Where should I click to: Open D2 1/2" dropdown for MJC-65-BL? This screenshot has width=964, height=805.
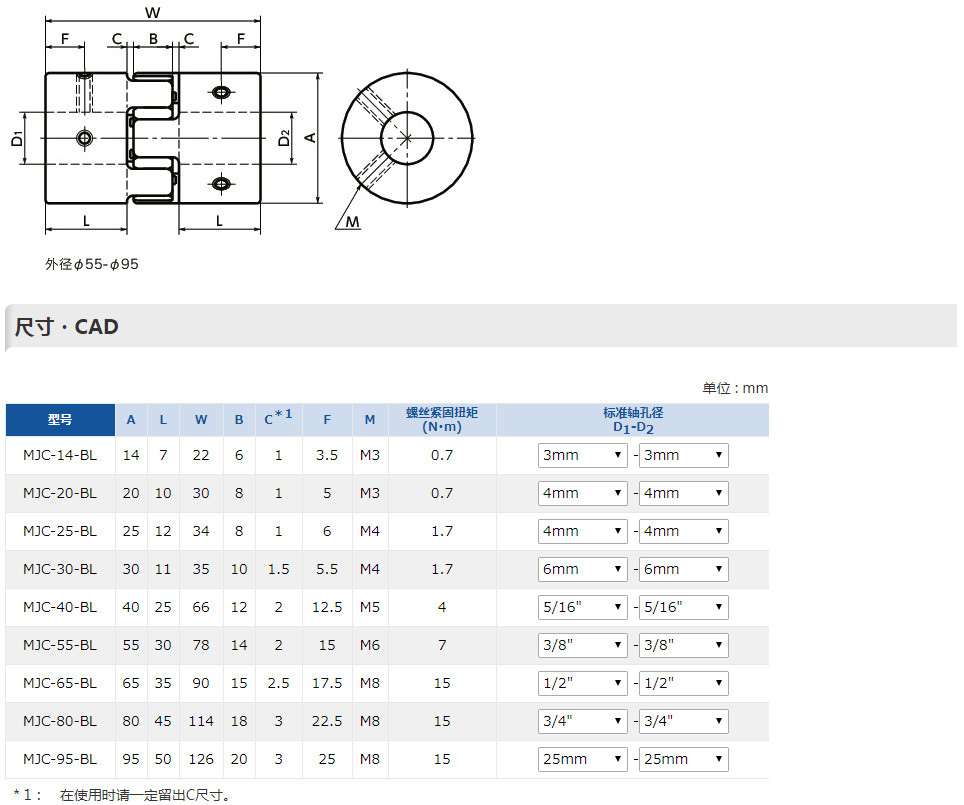[683, 683]
